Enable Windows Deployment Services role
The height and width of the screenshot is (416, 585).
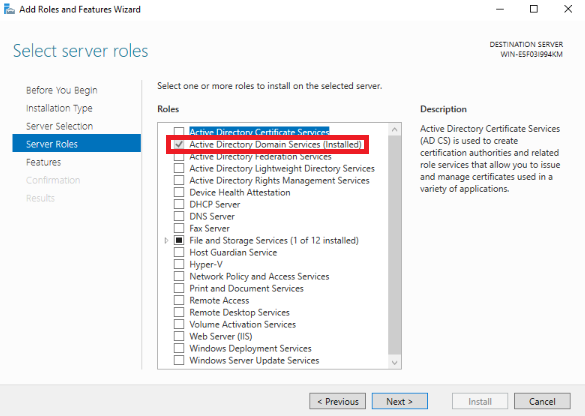tap(179, 348)
